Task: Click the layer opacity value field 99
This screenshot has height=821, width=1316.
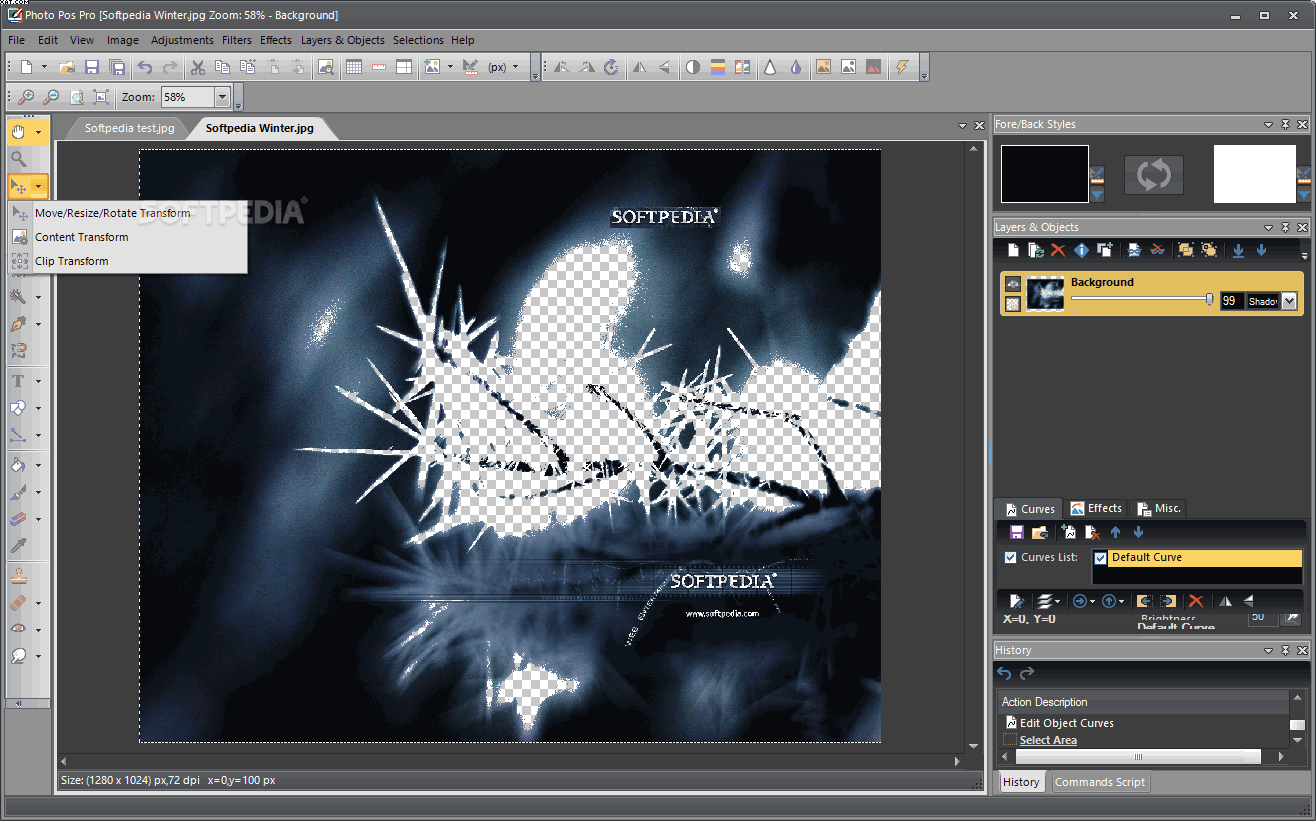Action: click(1232, 301)
